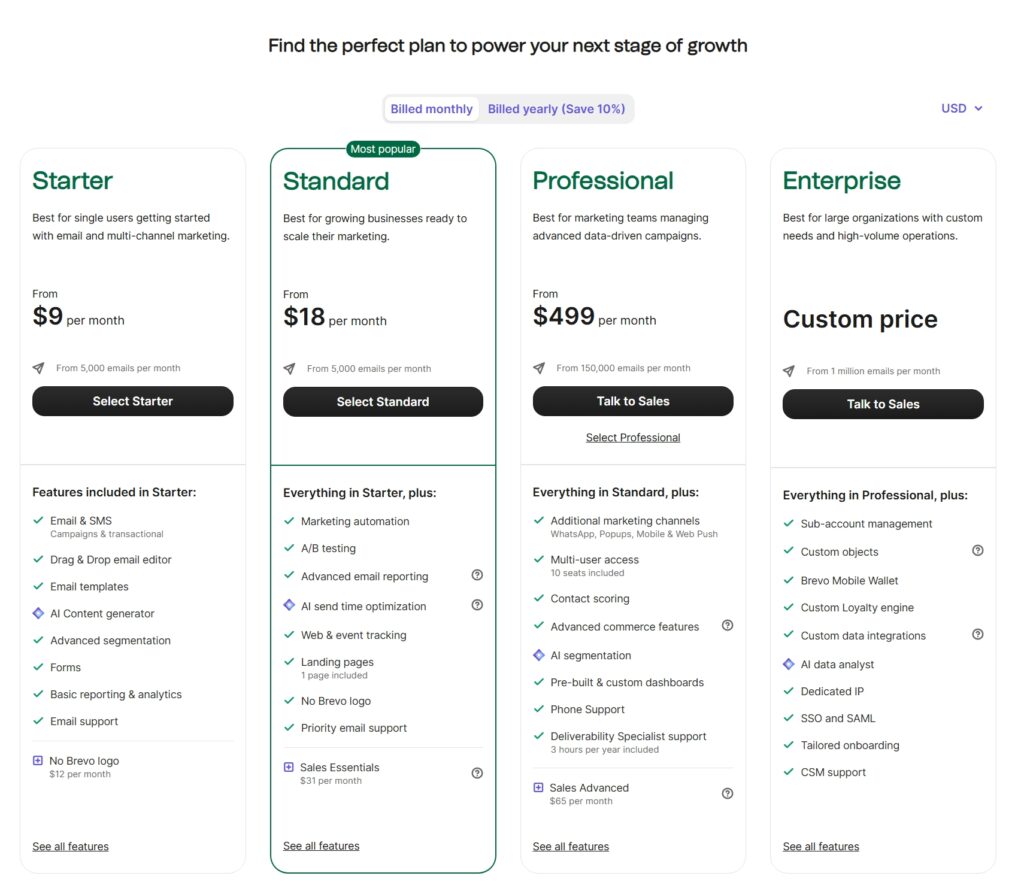
Task: Switch to Billed yearly (Save 10%)
Action: pos(556,109)
